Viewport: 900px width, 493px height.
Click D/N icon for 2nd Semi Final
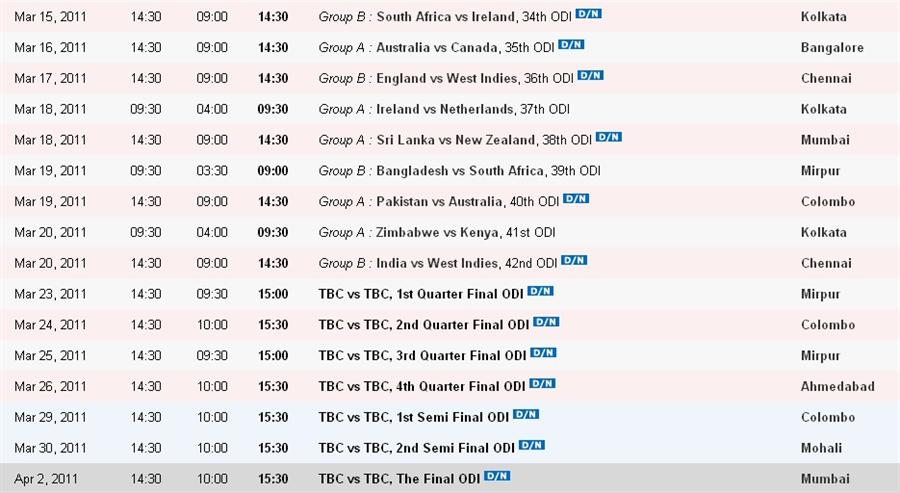[x=532, y=445]
